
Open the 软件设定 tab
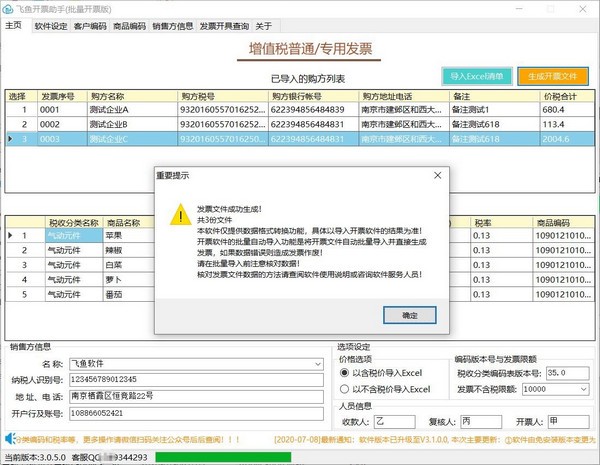click(50, 27)
